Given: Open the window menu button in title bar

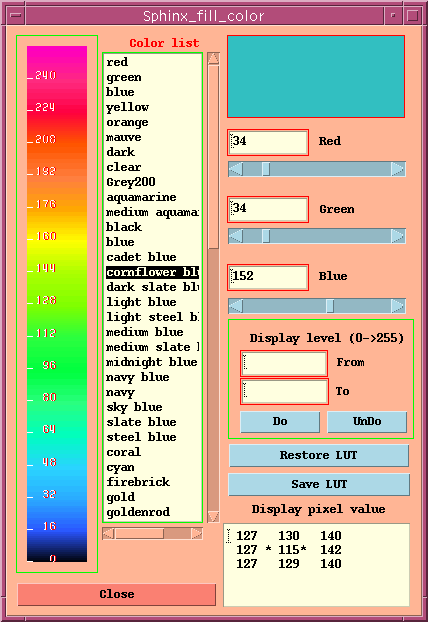Looking at the screenshot, I should (x=16, y=16).
